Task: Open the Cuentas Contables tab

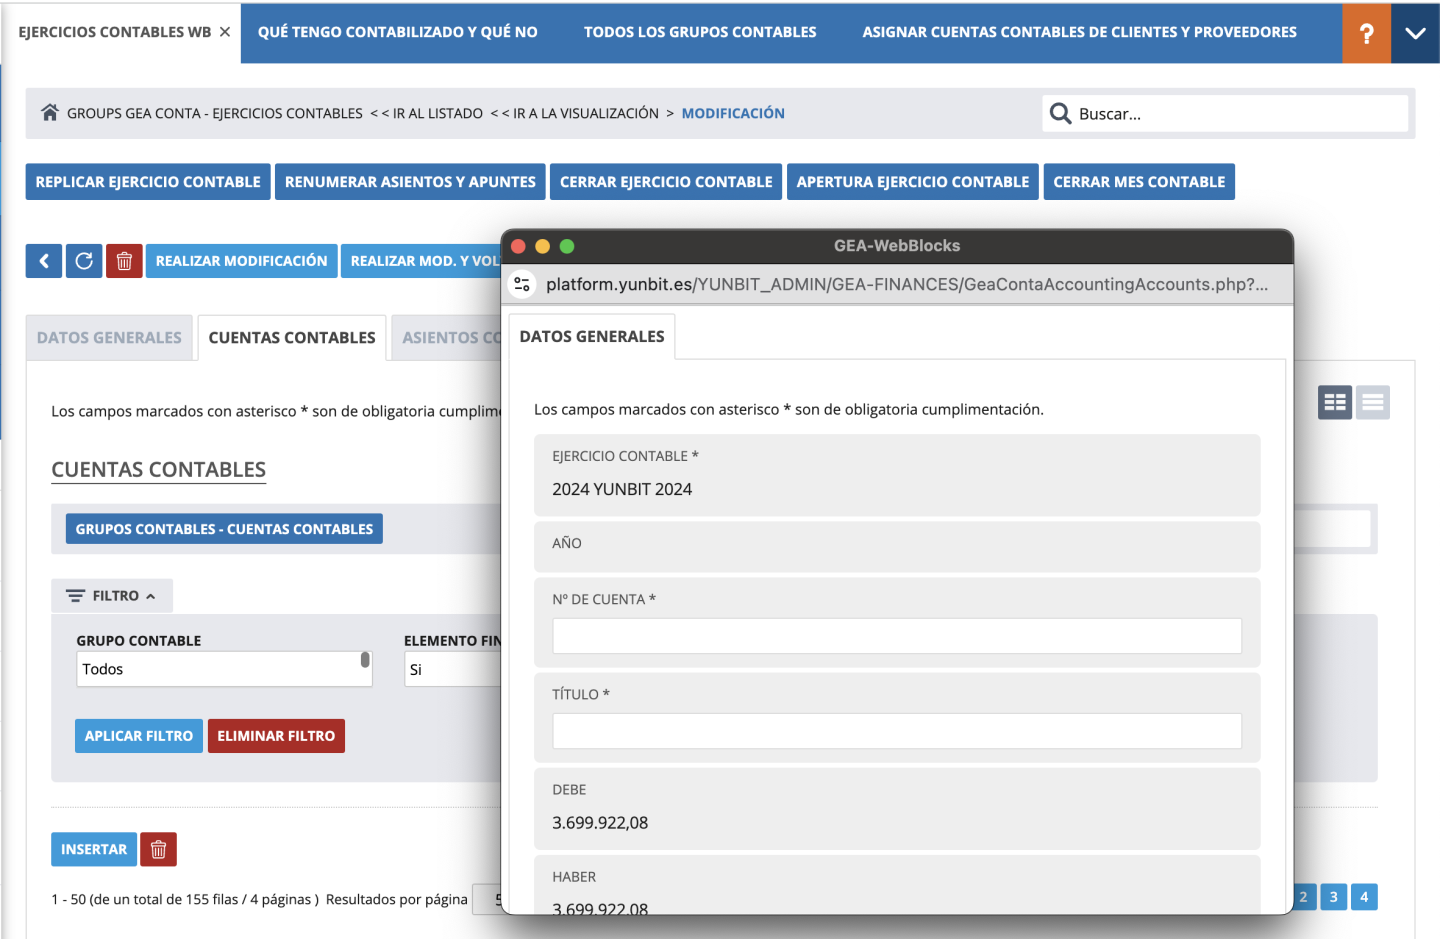Action: (292, 338)
